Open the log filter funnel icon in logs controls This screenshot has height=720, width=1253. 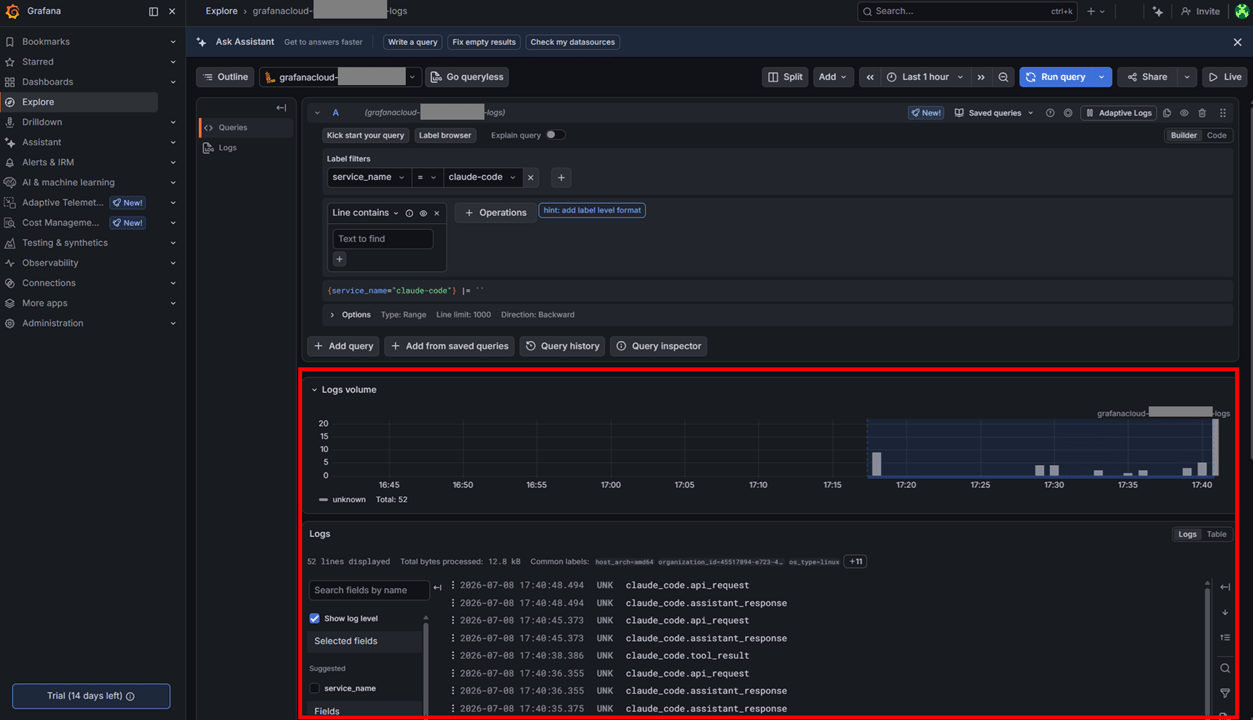point(1225,693)
